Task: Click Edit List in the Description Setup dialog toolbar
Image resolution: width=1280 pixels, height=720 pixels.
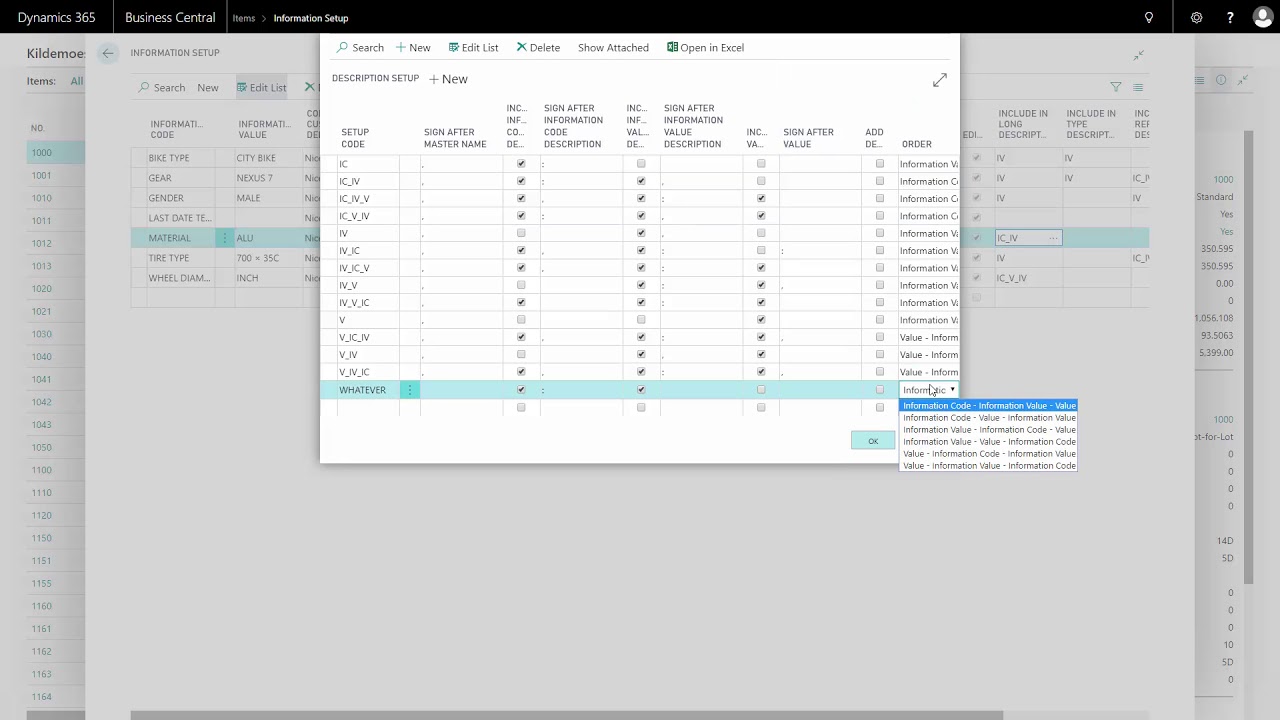Action: pyautogui.click(x=473, y=47)
